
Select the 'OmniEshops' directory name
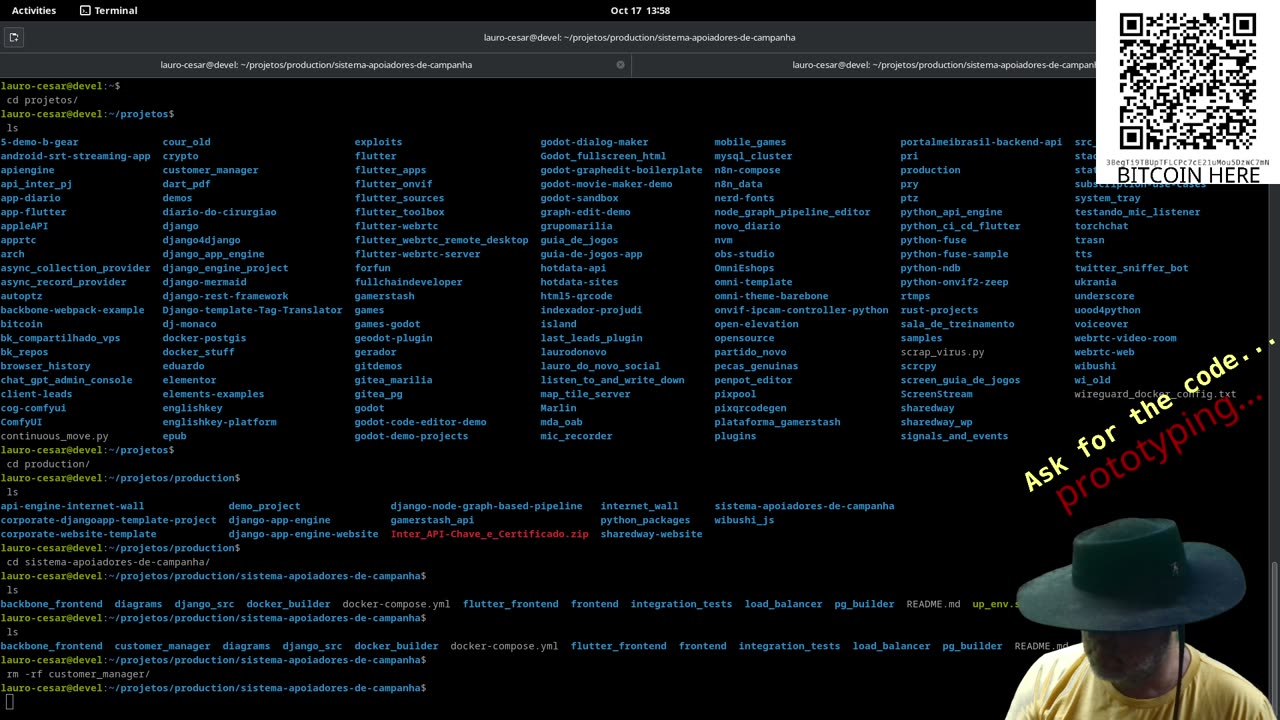(x=744, y=268)
